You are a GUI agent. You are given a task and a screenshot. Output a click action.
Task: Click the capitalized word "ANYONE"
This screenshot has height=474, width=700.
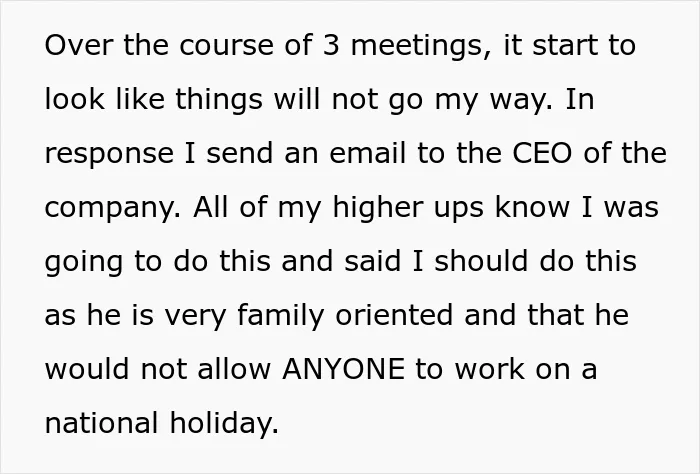tap(343, 369)
